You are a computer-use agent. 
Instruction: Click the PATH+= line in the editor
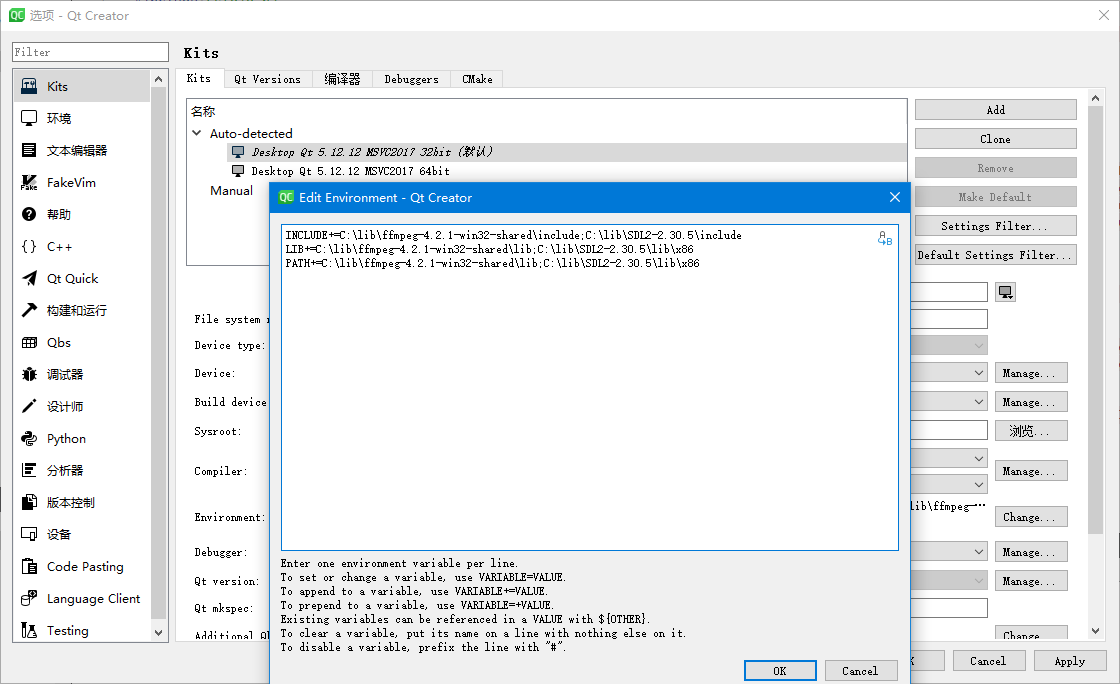tap(492, 263)
